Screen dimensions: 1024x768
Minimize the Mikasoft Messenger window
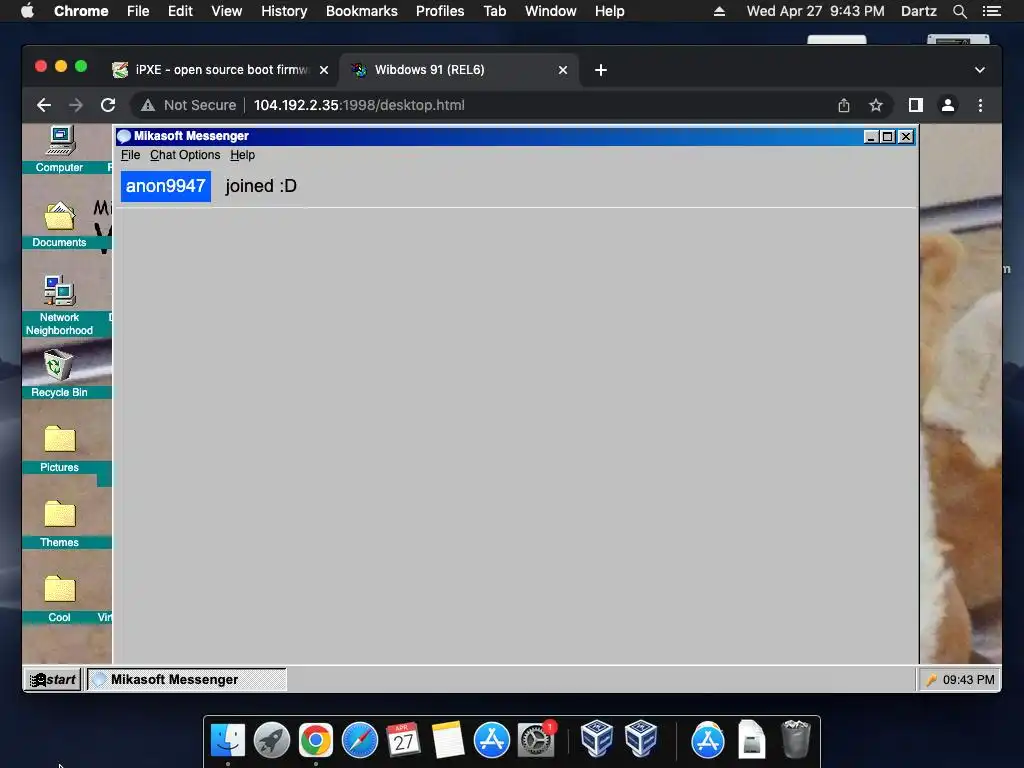click(x=871, y=136)
